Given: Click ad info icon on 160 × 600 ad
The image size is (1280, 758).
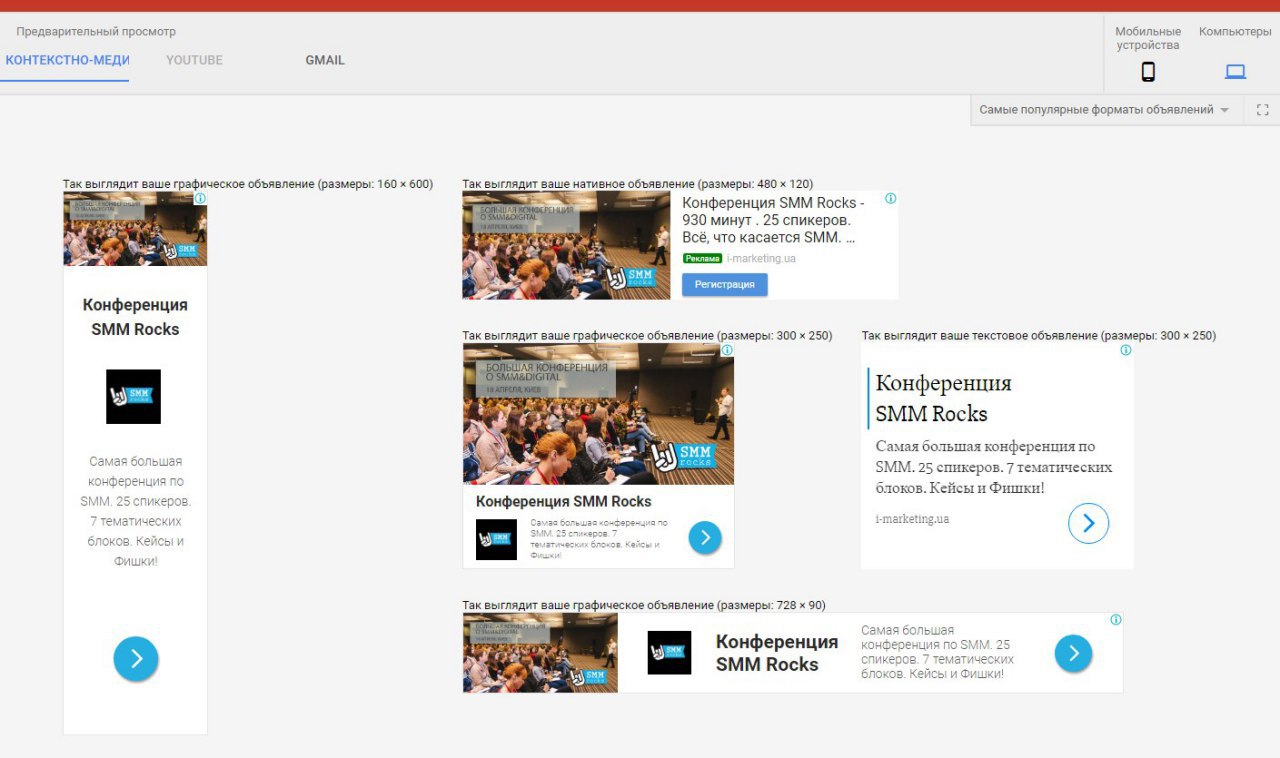Looking at the screenshot, I should pos(200,199).
